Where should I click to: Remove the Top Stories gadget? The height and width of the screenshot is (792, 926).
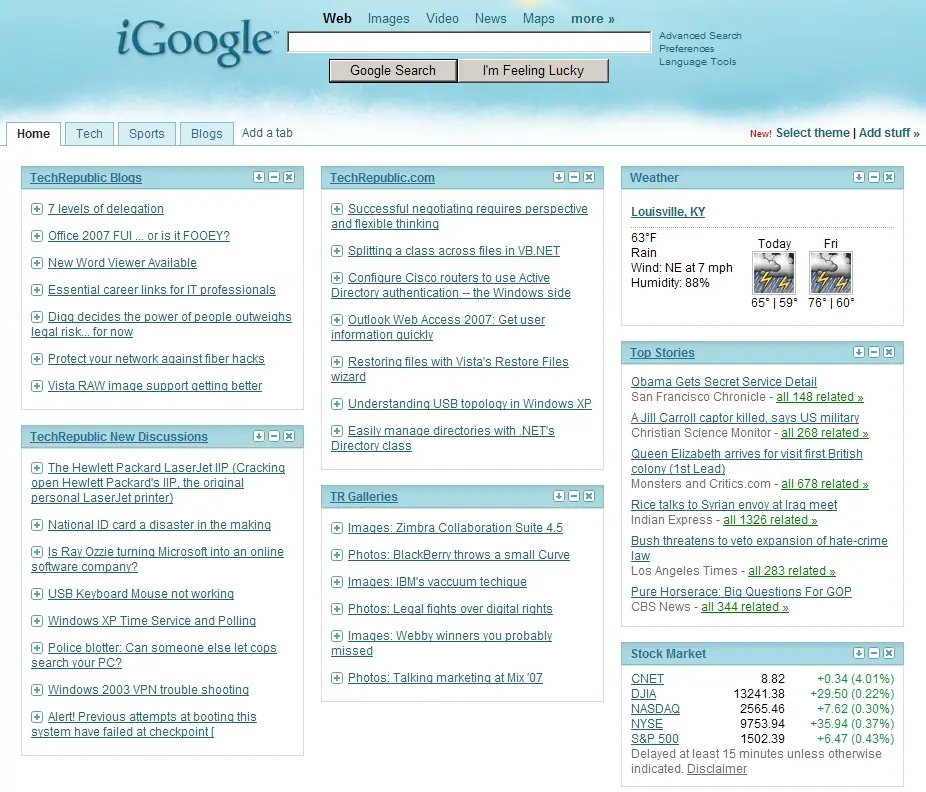coord(889,352)
